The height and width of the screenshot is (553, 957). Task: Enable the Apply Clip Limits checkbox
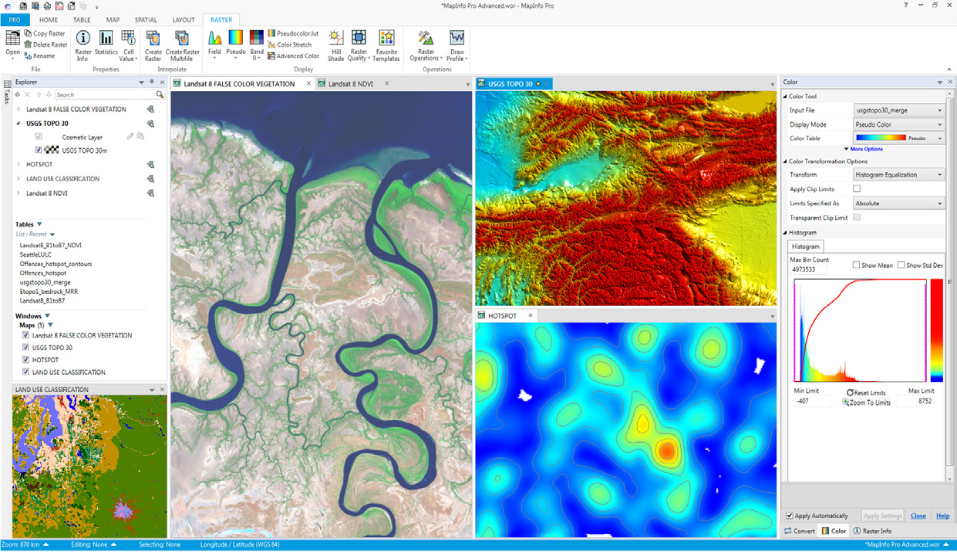click(857, 189)
